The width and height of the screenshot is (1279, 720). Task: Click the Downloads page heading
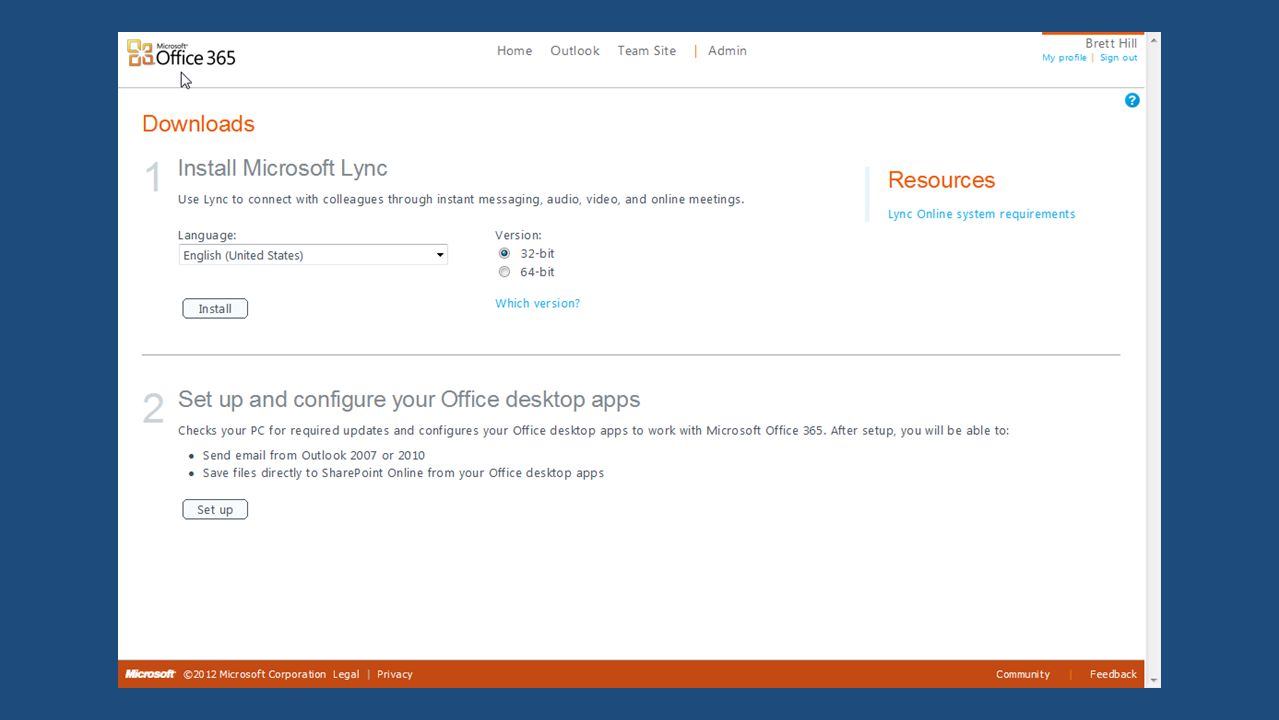click(x=198, y=124)
